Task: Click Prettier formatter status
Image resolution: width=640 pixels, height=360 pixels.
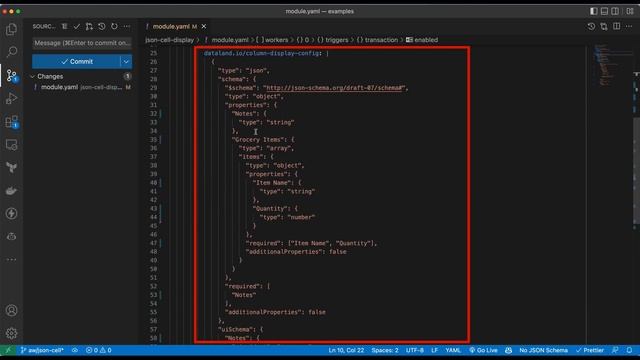Action: (x=590, y=350)
